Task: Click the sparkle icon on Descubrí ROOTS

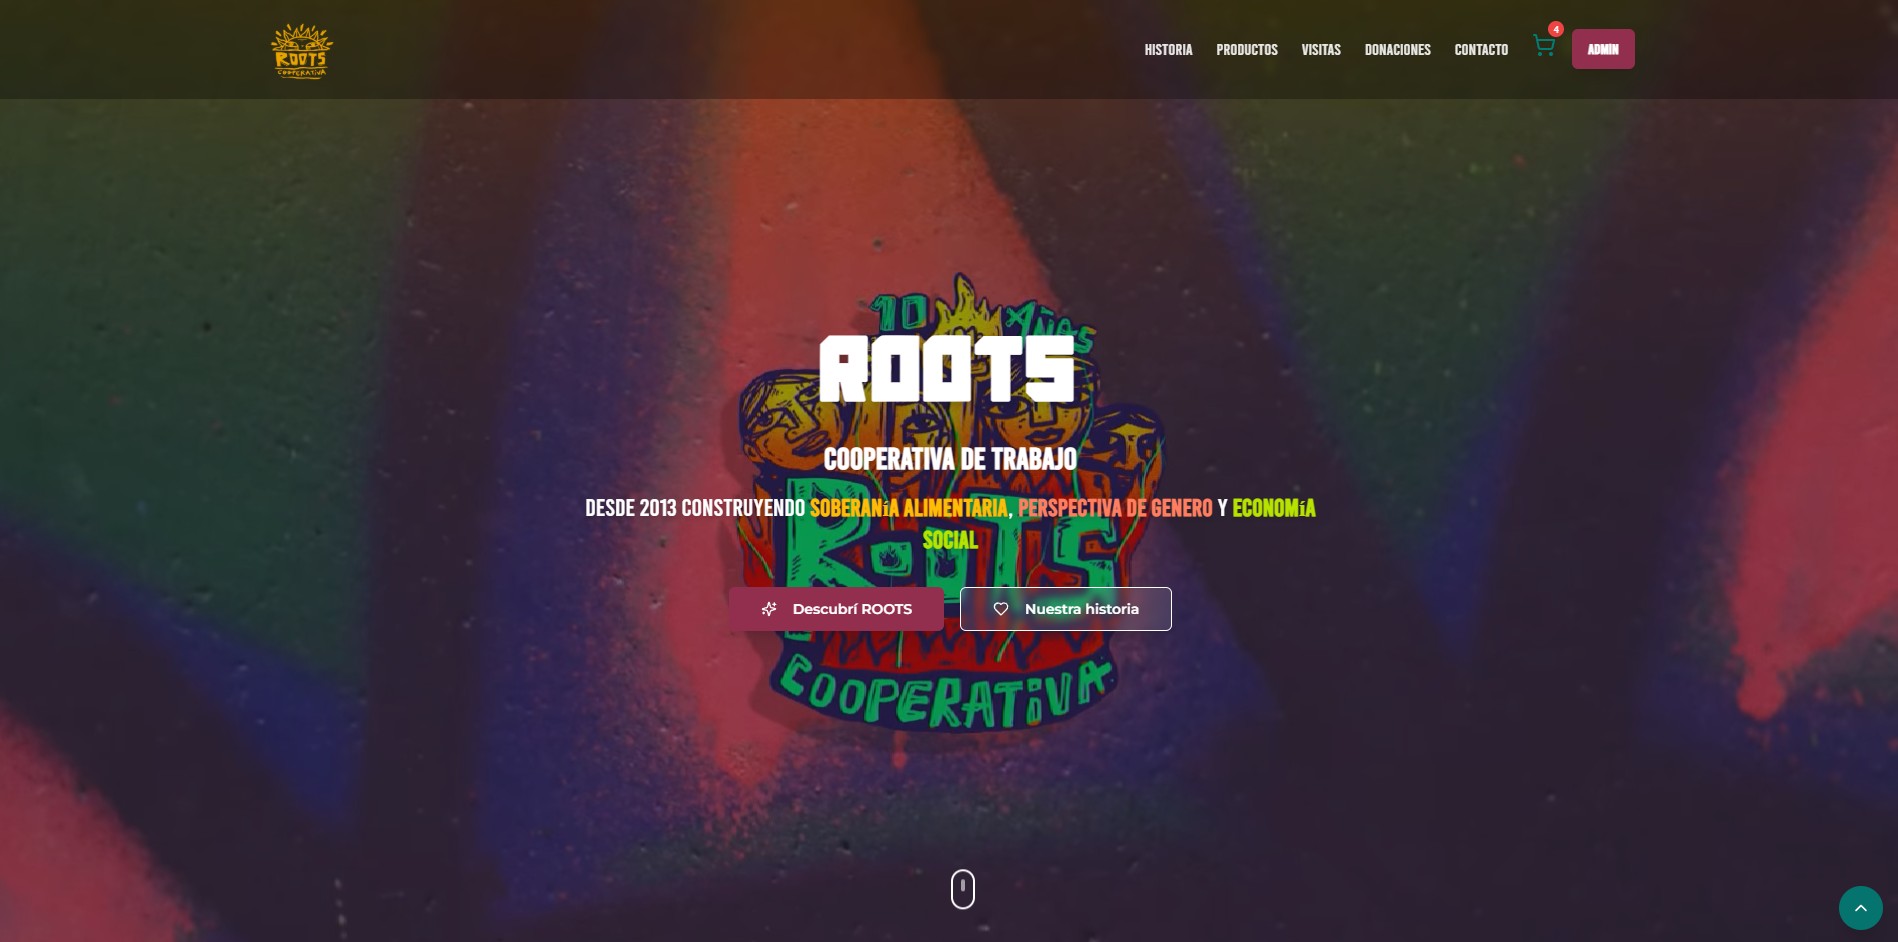Action: [x=769, y=609]
